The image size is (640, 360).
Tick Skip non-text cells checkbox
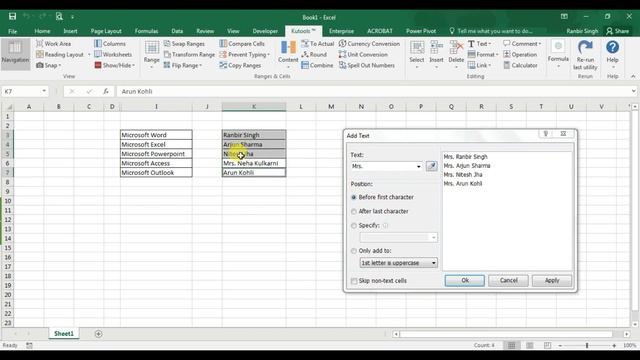point(354,281)
